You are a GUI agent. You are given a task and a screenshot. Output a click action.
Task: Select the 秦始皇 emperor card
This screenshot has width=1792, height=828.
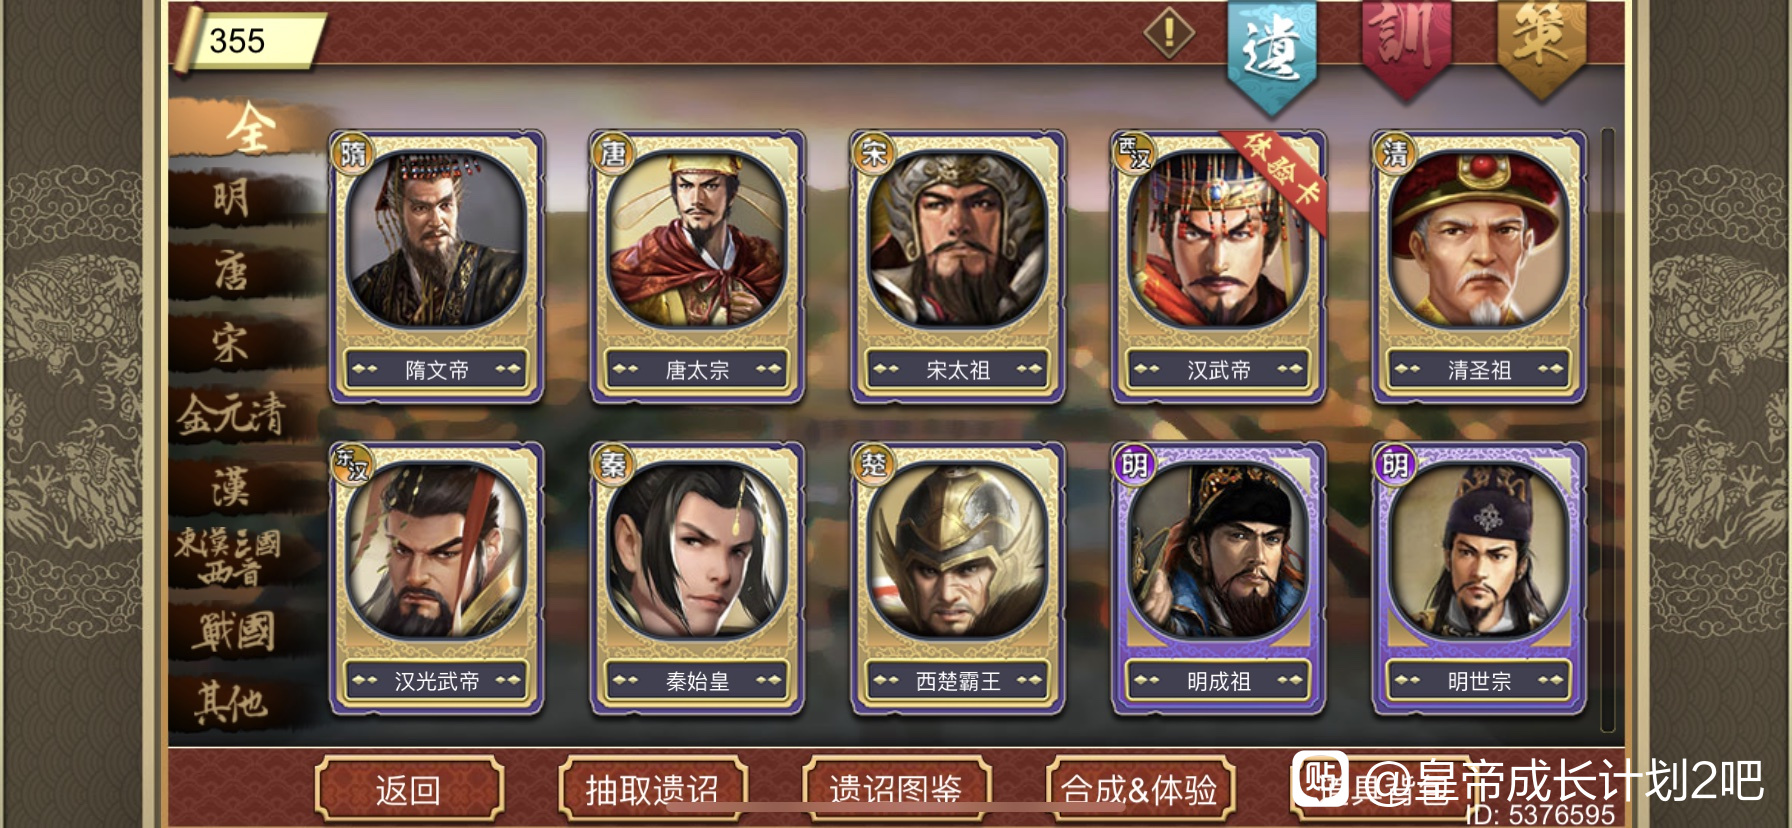[697, 578]
